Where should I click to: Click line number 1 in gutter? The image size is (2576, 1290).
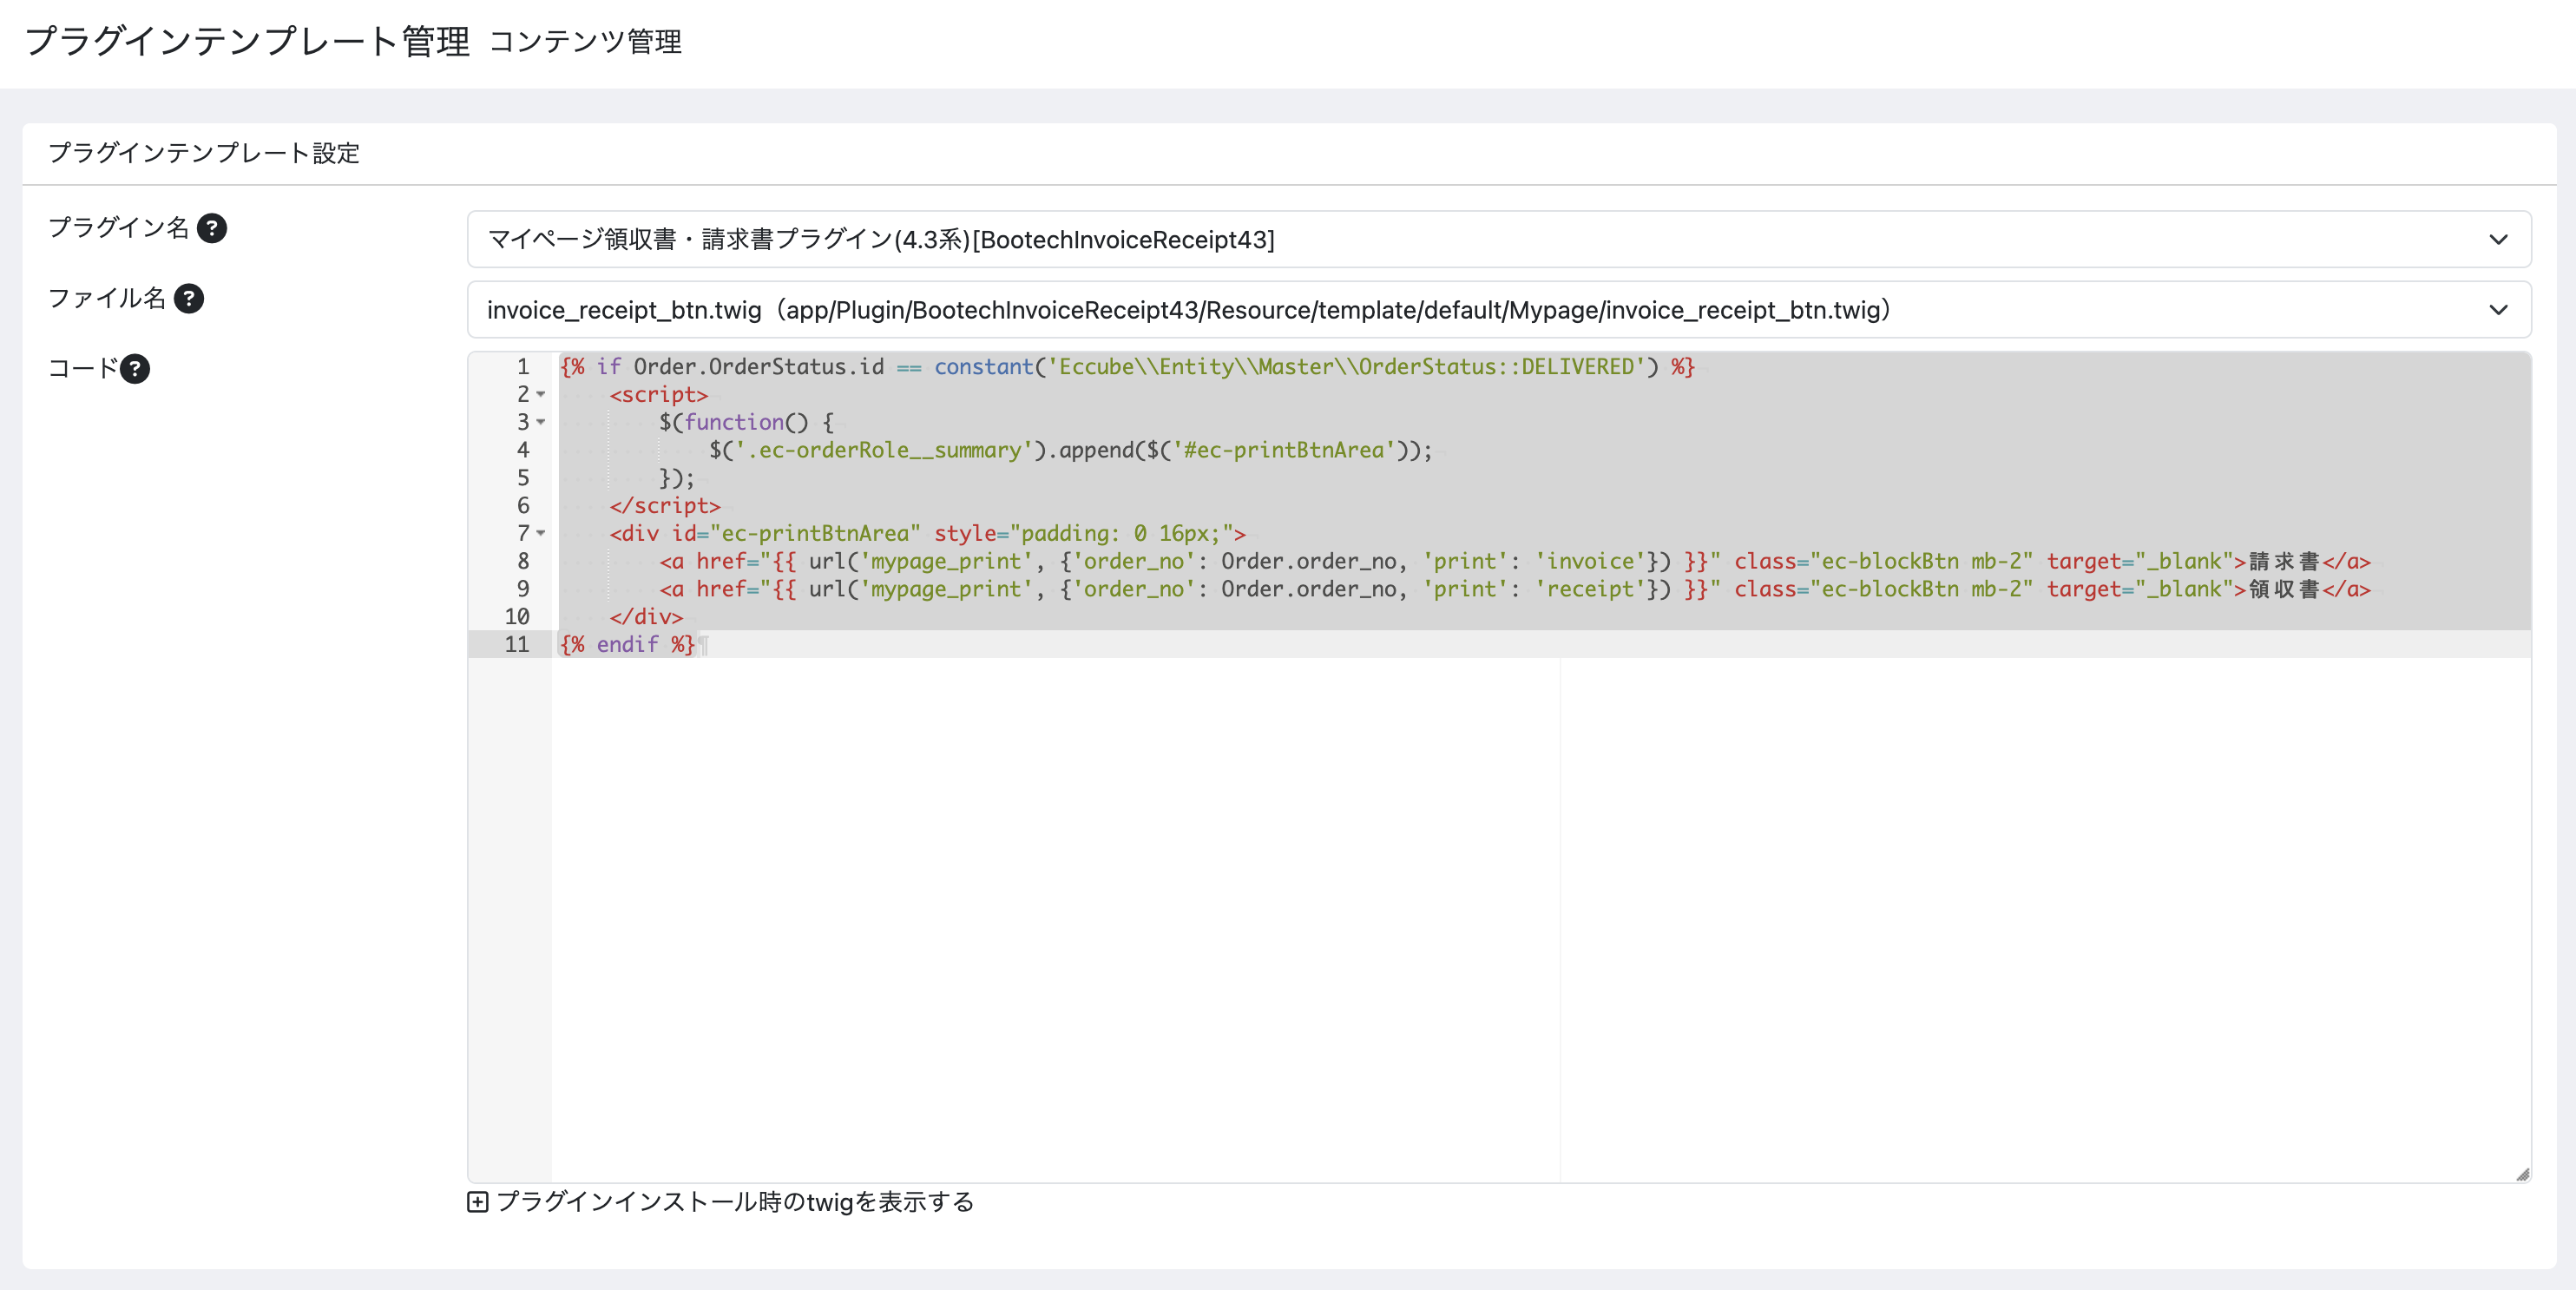pos(522,367)
